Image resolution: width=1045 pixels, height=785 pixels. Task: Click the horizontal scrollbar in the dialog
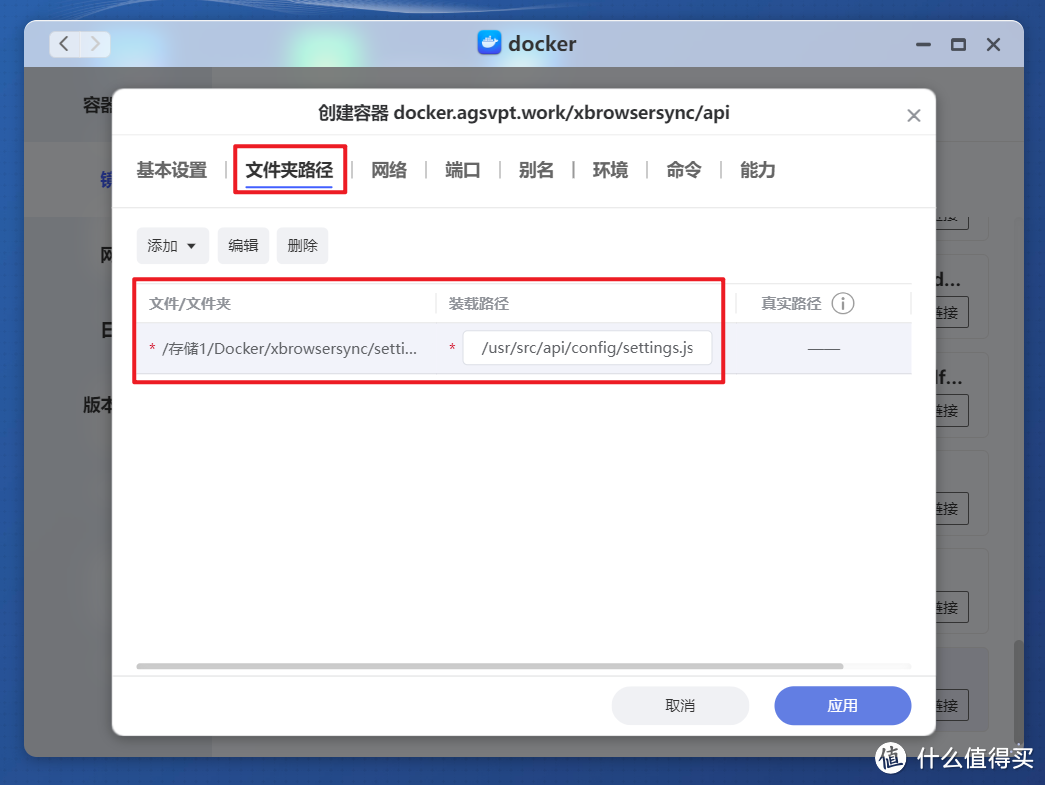click(490, 665)
